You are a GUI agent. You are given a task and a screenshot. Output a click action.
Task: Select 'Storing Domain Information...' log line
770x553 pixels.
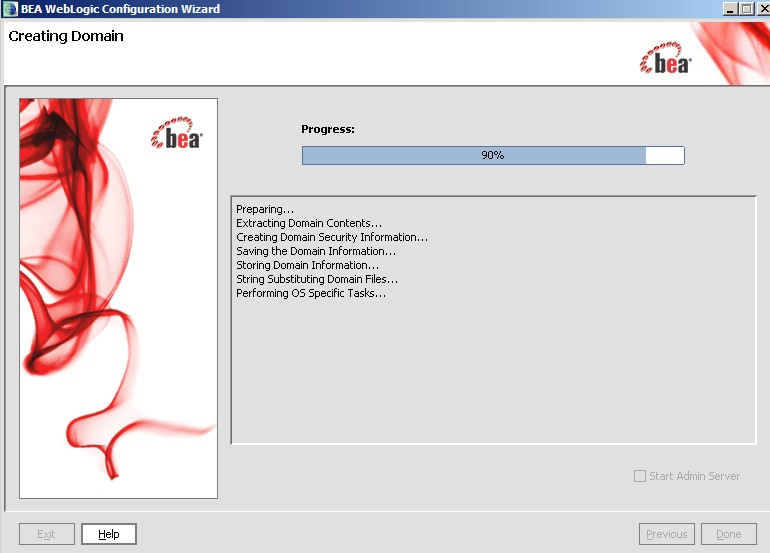pos(307,265)
